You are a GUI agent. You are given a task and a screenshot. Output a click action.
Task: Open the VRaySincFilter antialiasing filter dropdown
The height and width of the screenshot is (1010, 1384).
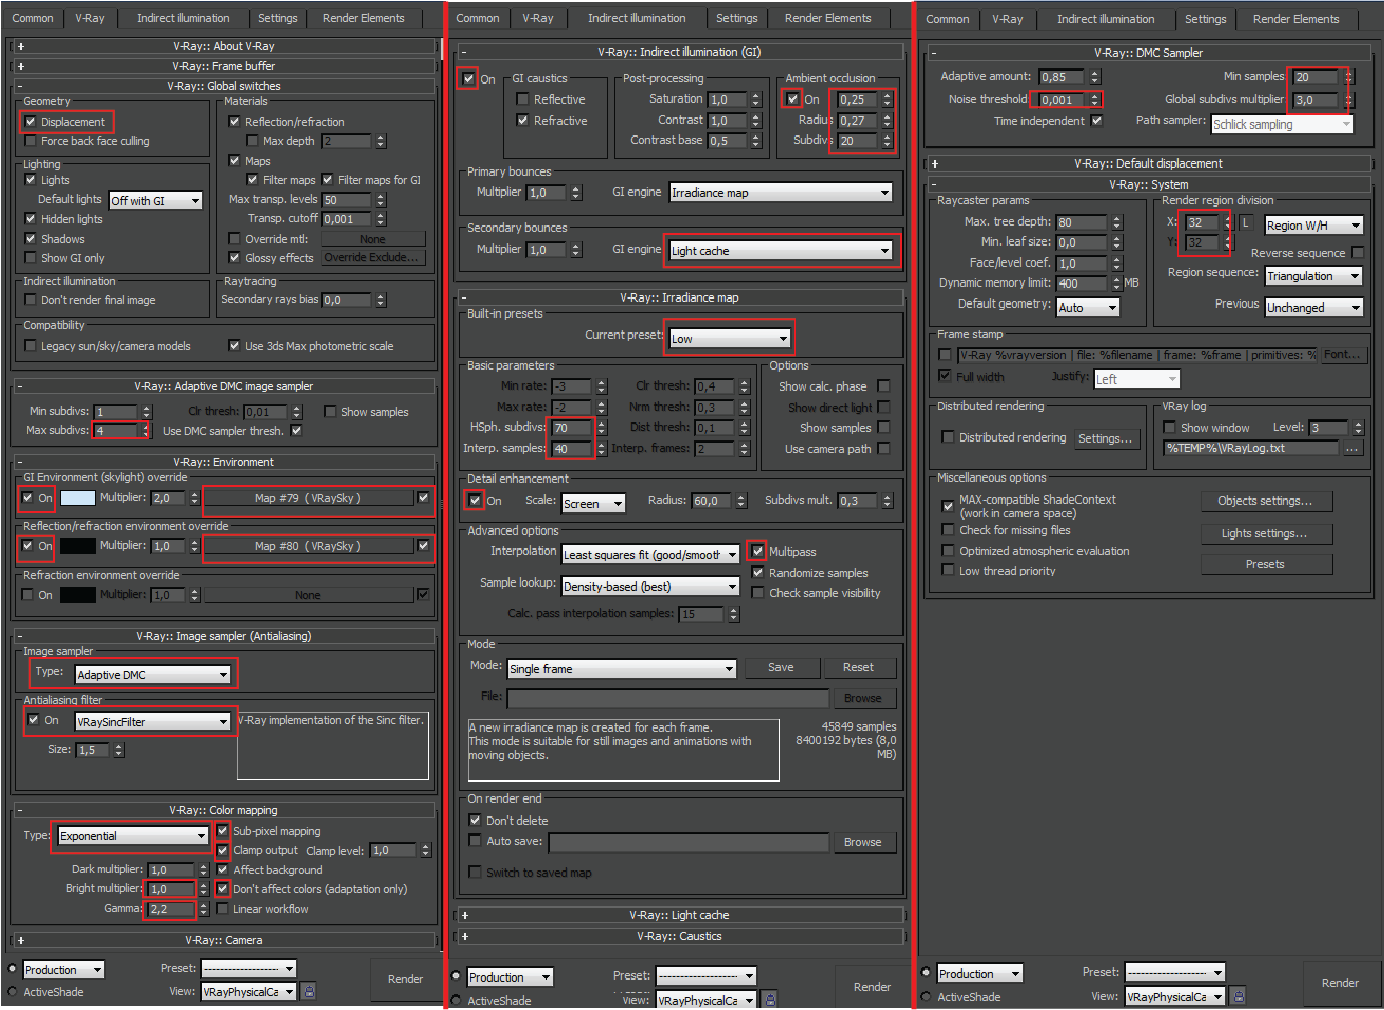coord(153,721)
